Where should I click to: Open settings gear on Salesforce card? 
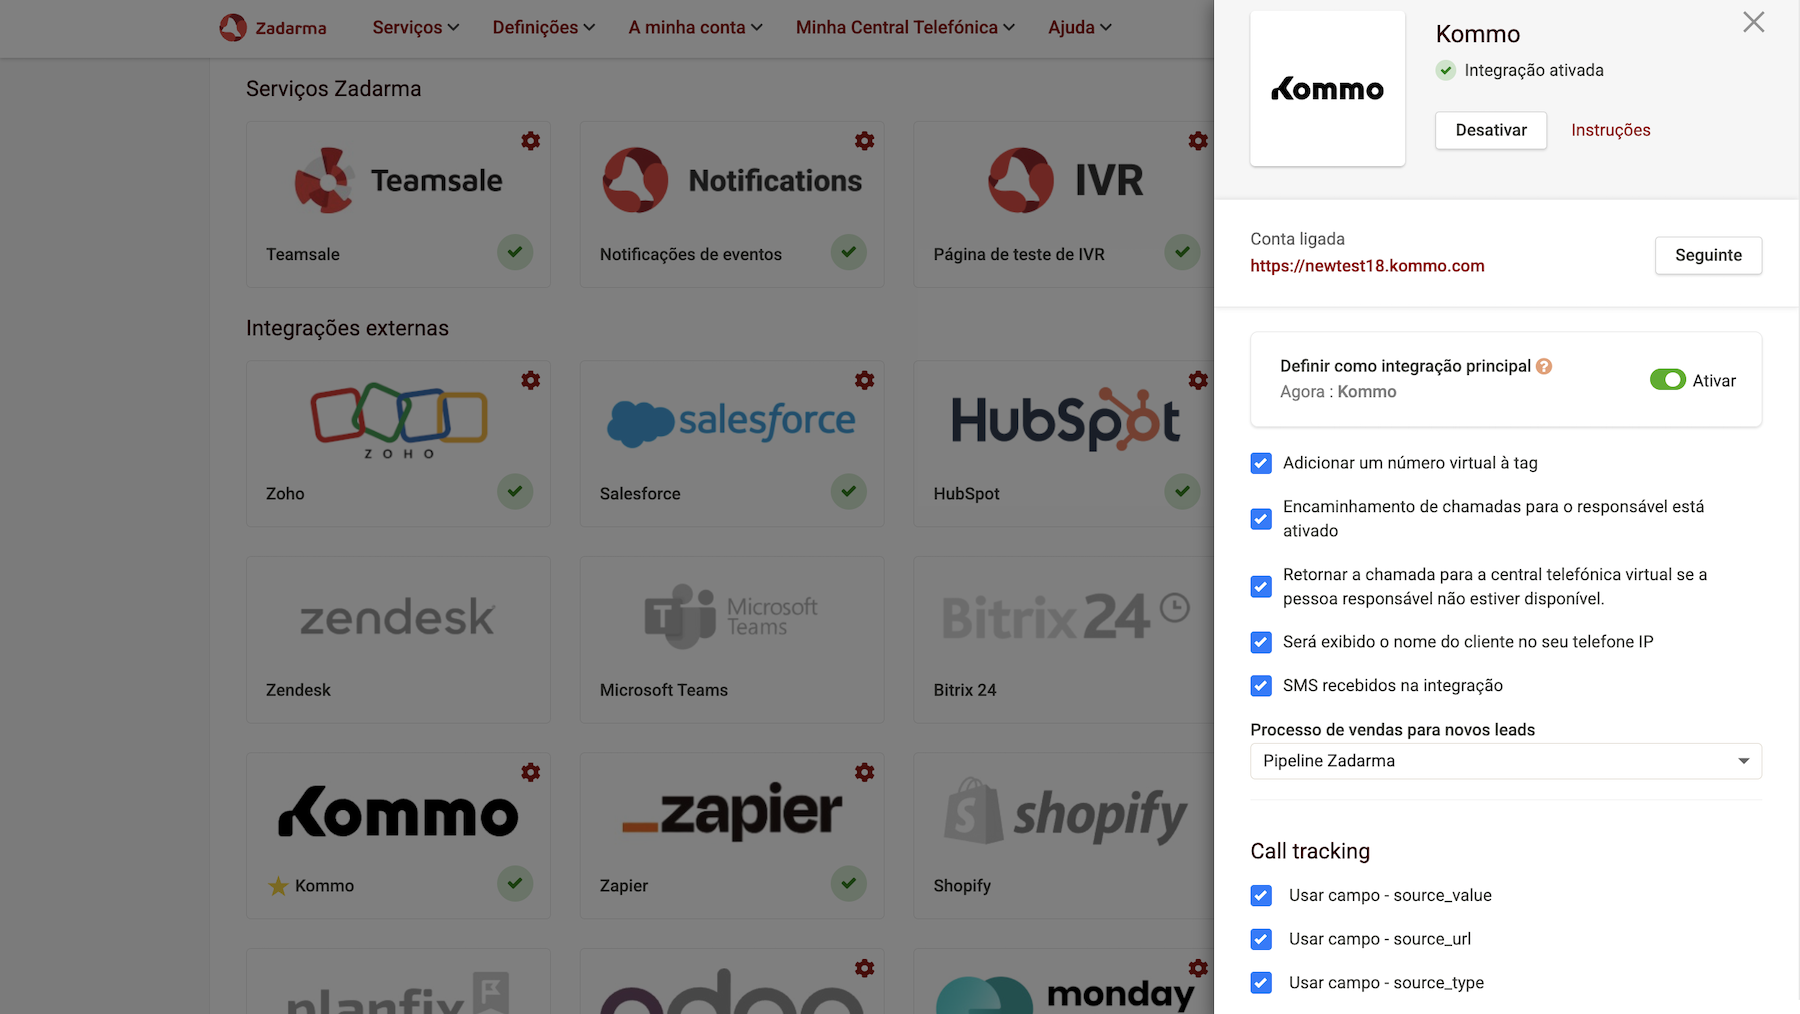pos(865,380)
